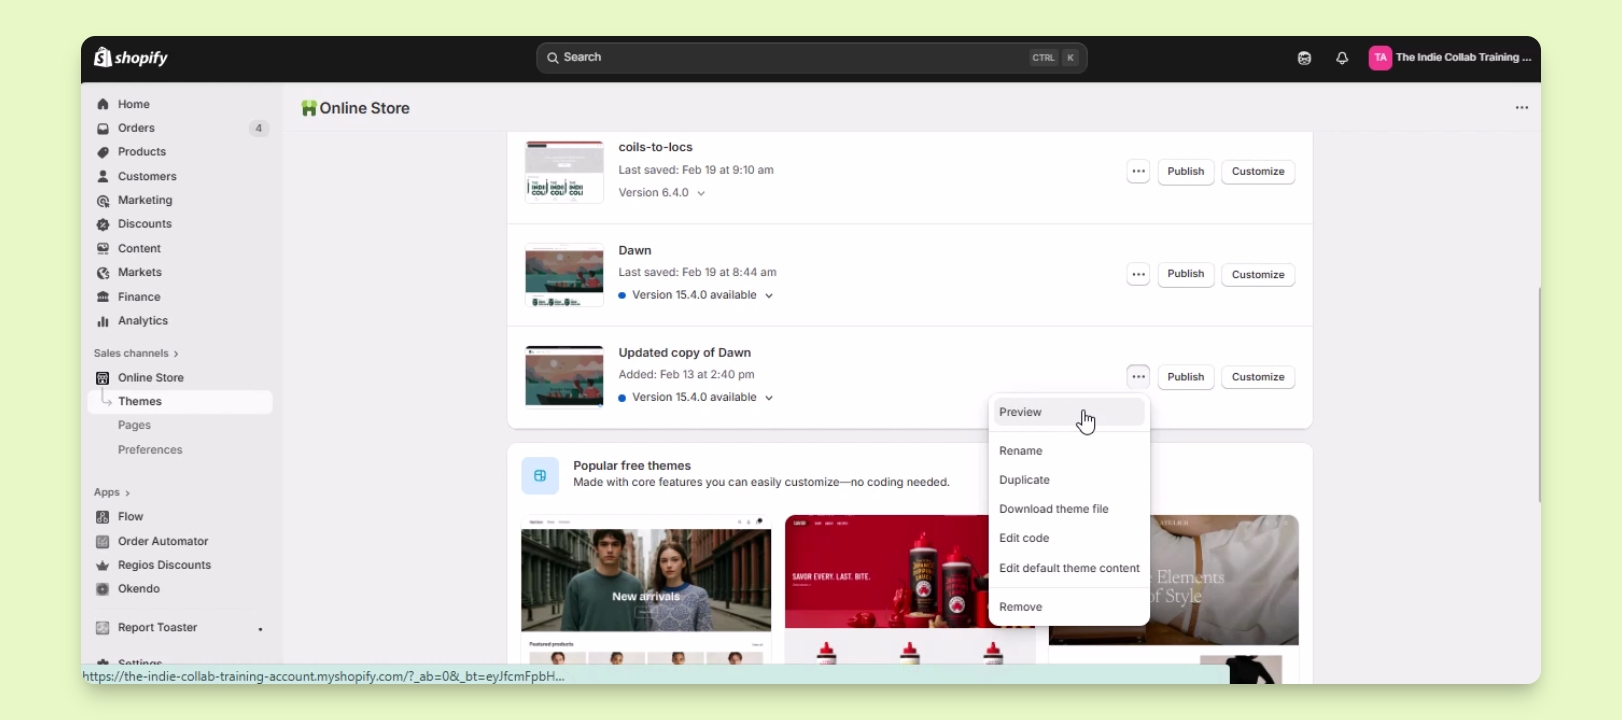Open the New arrivals free theme preview
The width and height of the screenshot is (1622, 720).
(x=646, y=589)
